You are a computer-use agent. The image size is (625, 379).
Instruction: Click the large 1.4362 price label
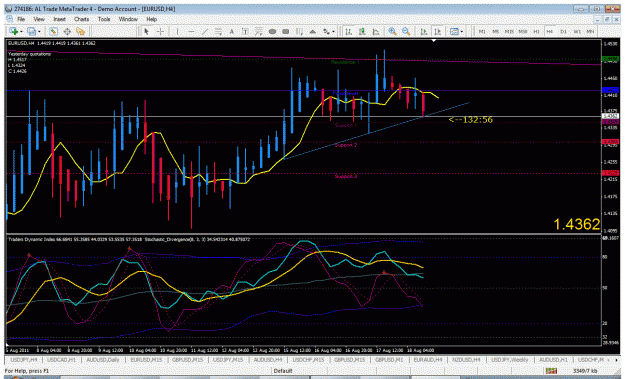coord(577,224)
